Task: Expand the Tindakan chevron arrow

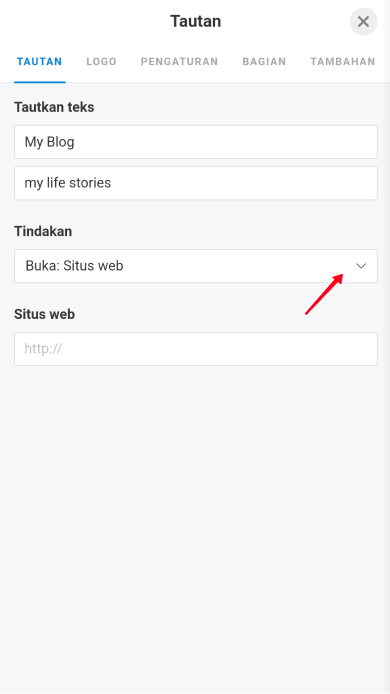Action: (x=361, y=266)
